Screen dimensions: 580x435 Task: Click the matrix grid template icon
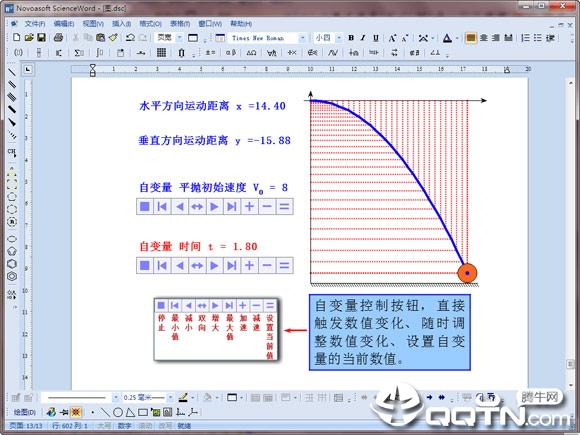[x=161, y=53]
